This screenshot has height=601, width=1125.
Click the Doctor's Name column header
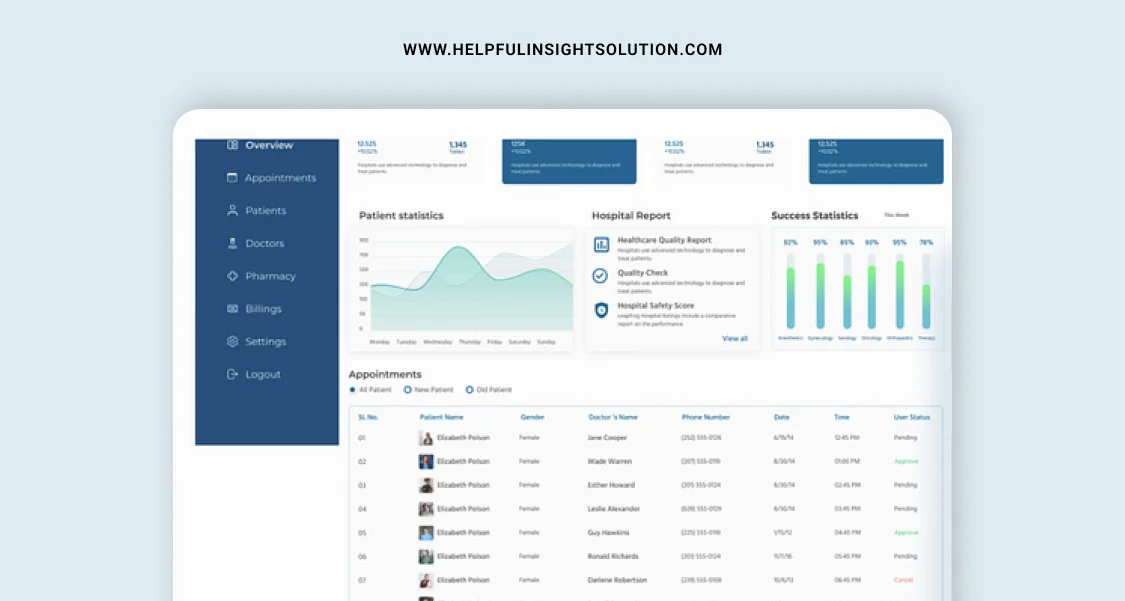613,417
